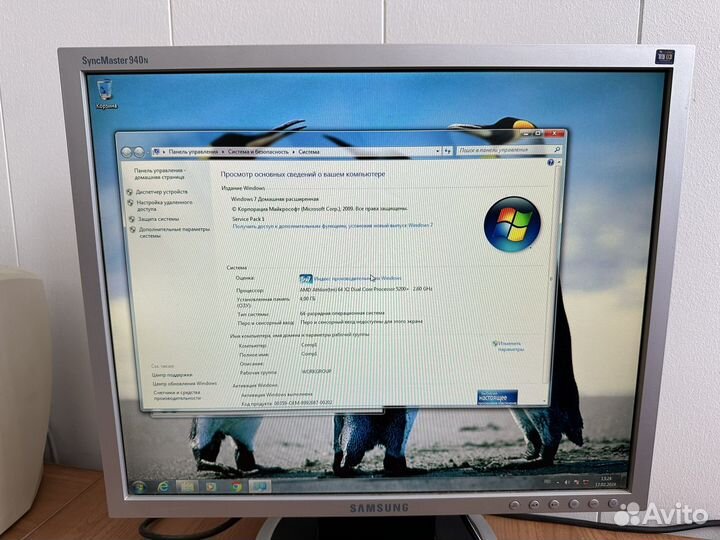720x540 pixels.
Task: Click the Windows 7 upgrade features link
Action: point(332,226)
